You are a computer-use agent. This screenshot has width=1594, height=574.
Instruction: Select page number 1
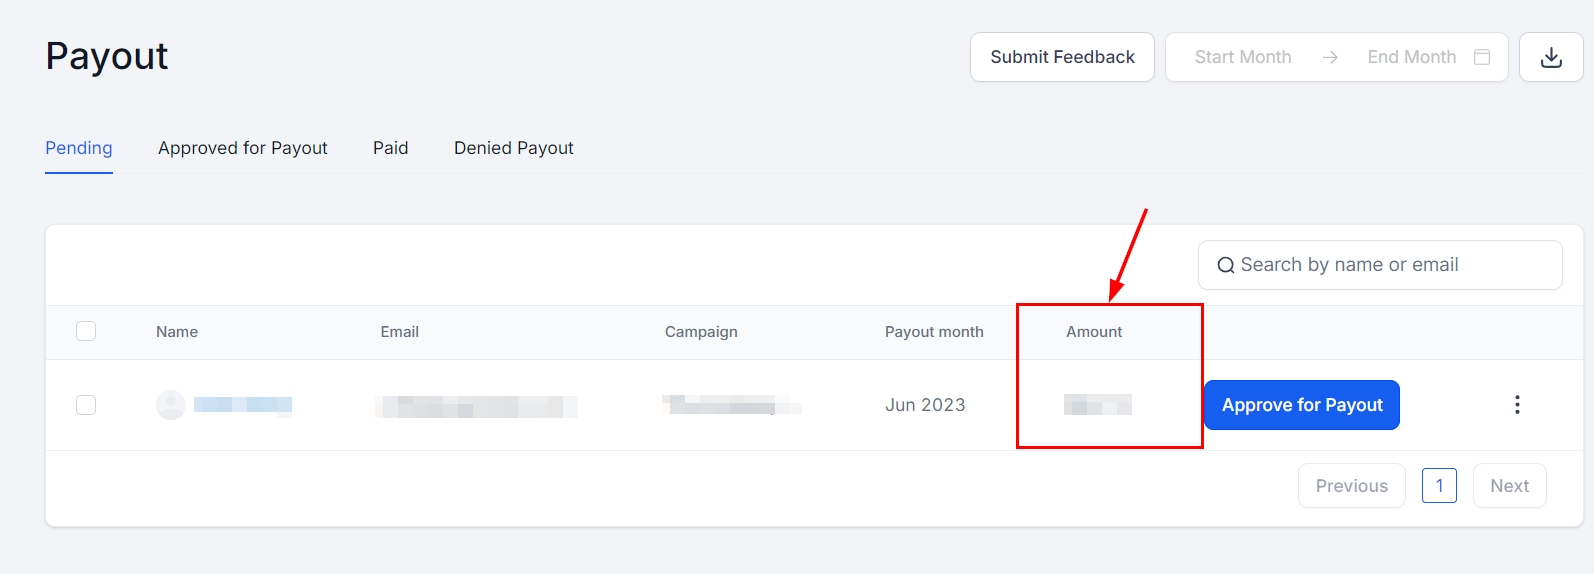pos(1439,486)
